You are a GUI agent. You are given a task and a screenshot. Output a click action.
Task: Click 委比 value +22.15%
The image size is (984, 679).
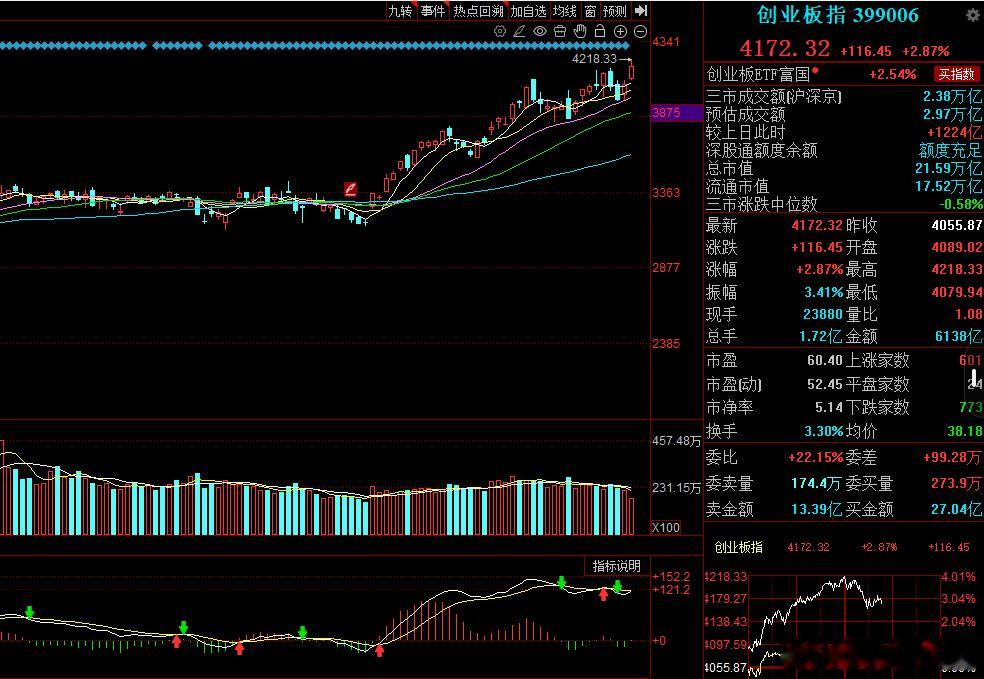click(x=816, y=457)
